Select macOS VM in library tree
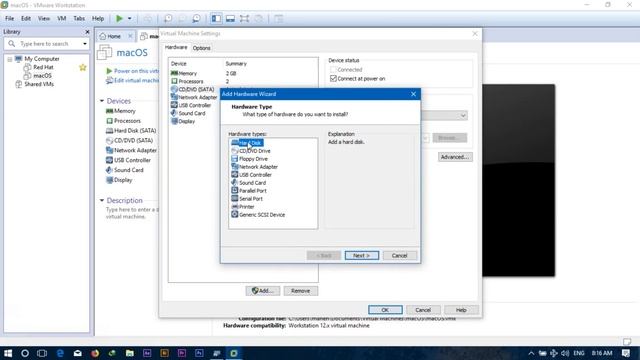Screen dimensions: 640x360 (x=42, y=76)
